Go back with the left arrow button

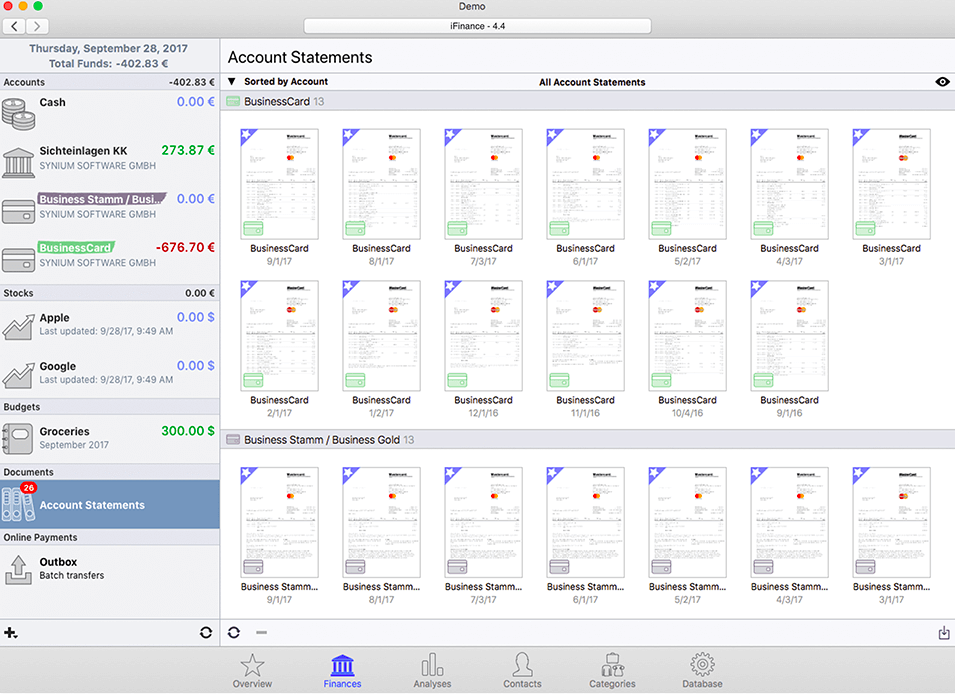14,26
